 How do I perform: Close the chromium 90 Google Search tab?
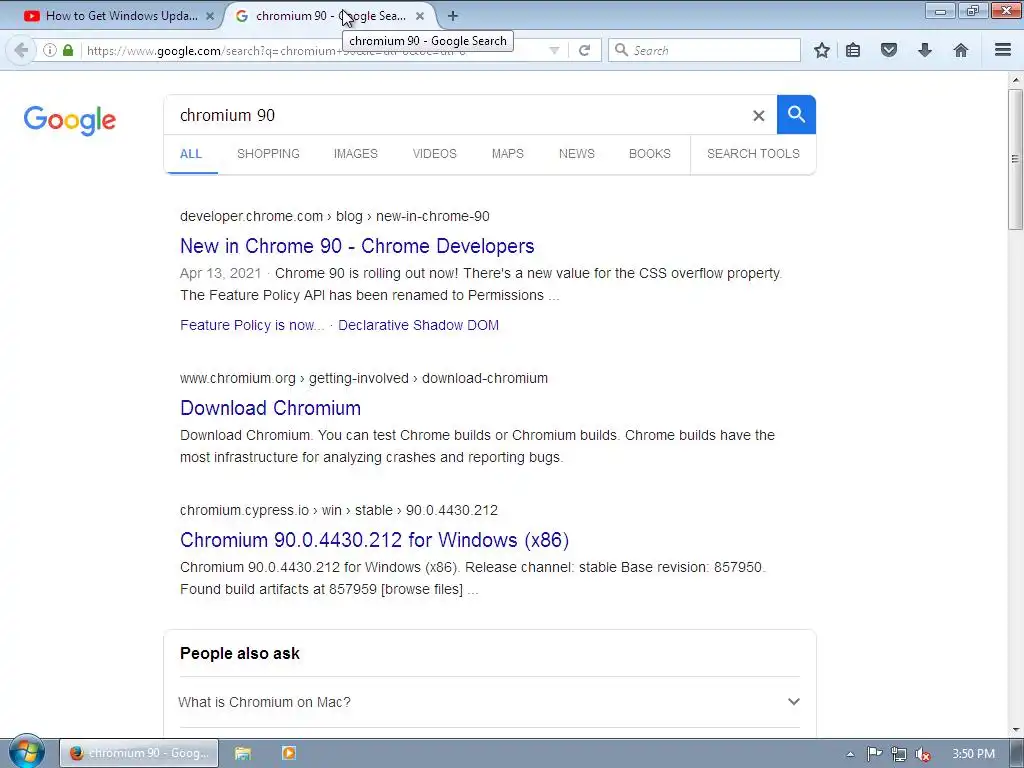[x=420, y=16]
